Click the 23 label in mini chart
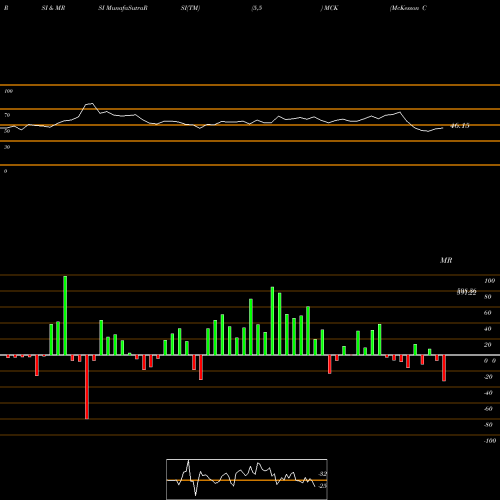Screen dimensions: 500x500 click(x=323, y=486)
